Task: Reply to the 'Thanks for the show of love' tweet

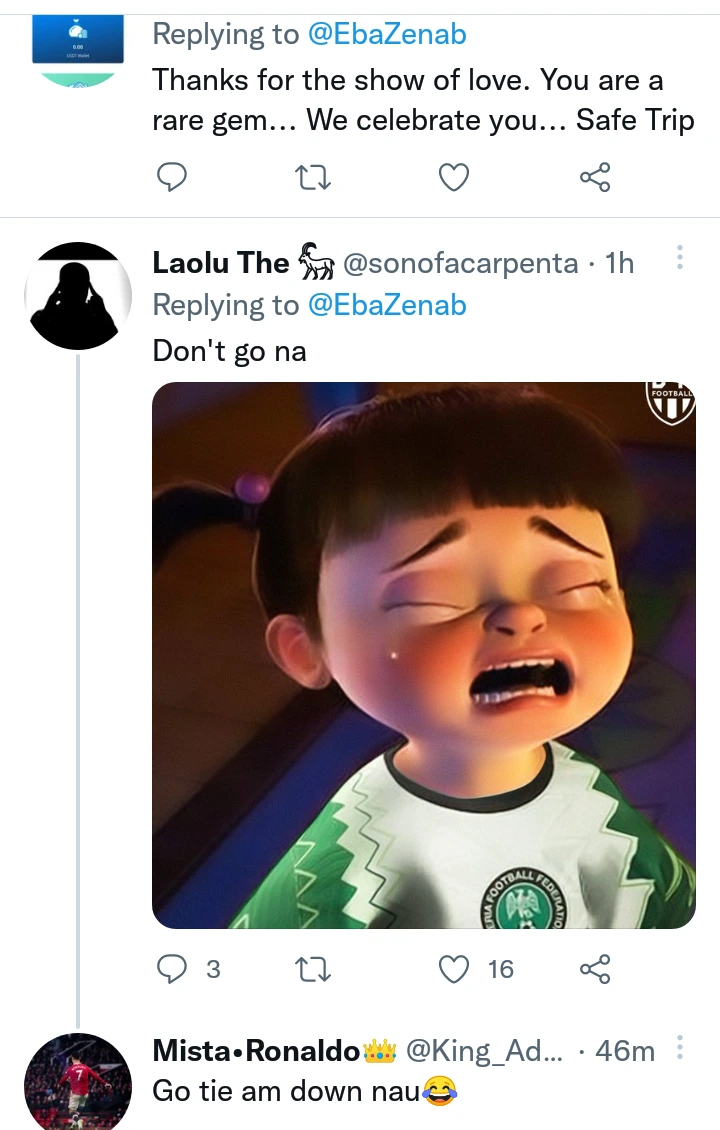Action: (x=173, y=178)
